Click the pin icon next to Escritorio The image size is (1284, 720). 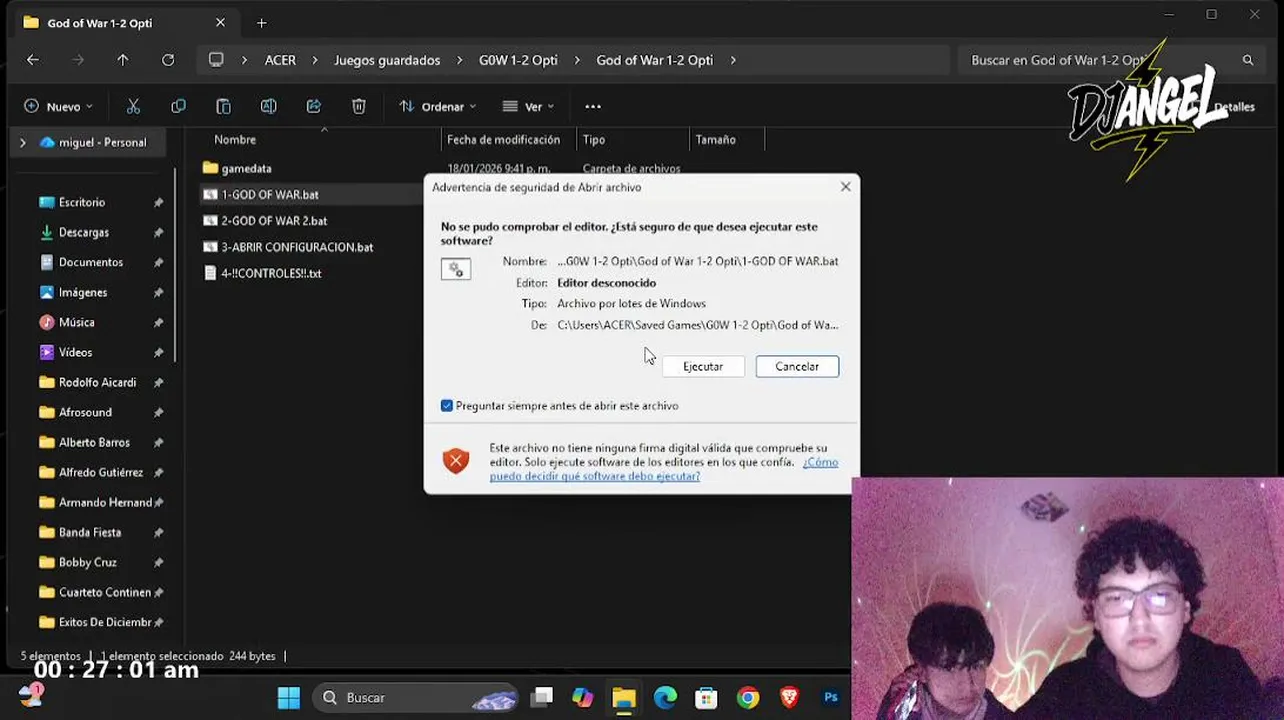[x=158, y=202]
